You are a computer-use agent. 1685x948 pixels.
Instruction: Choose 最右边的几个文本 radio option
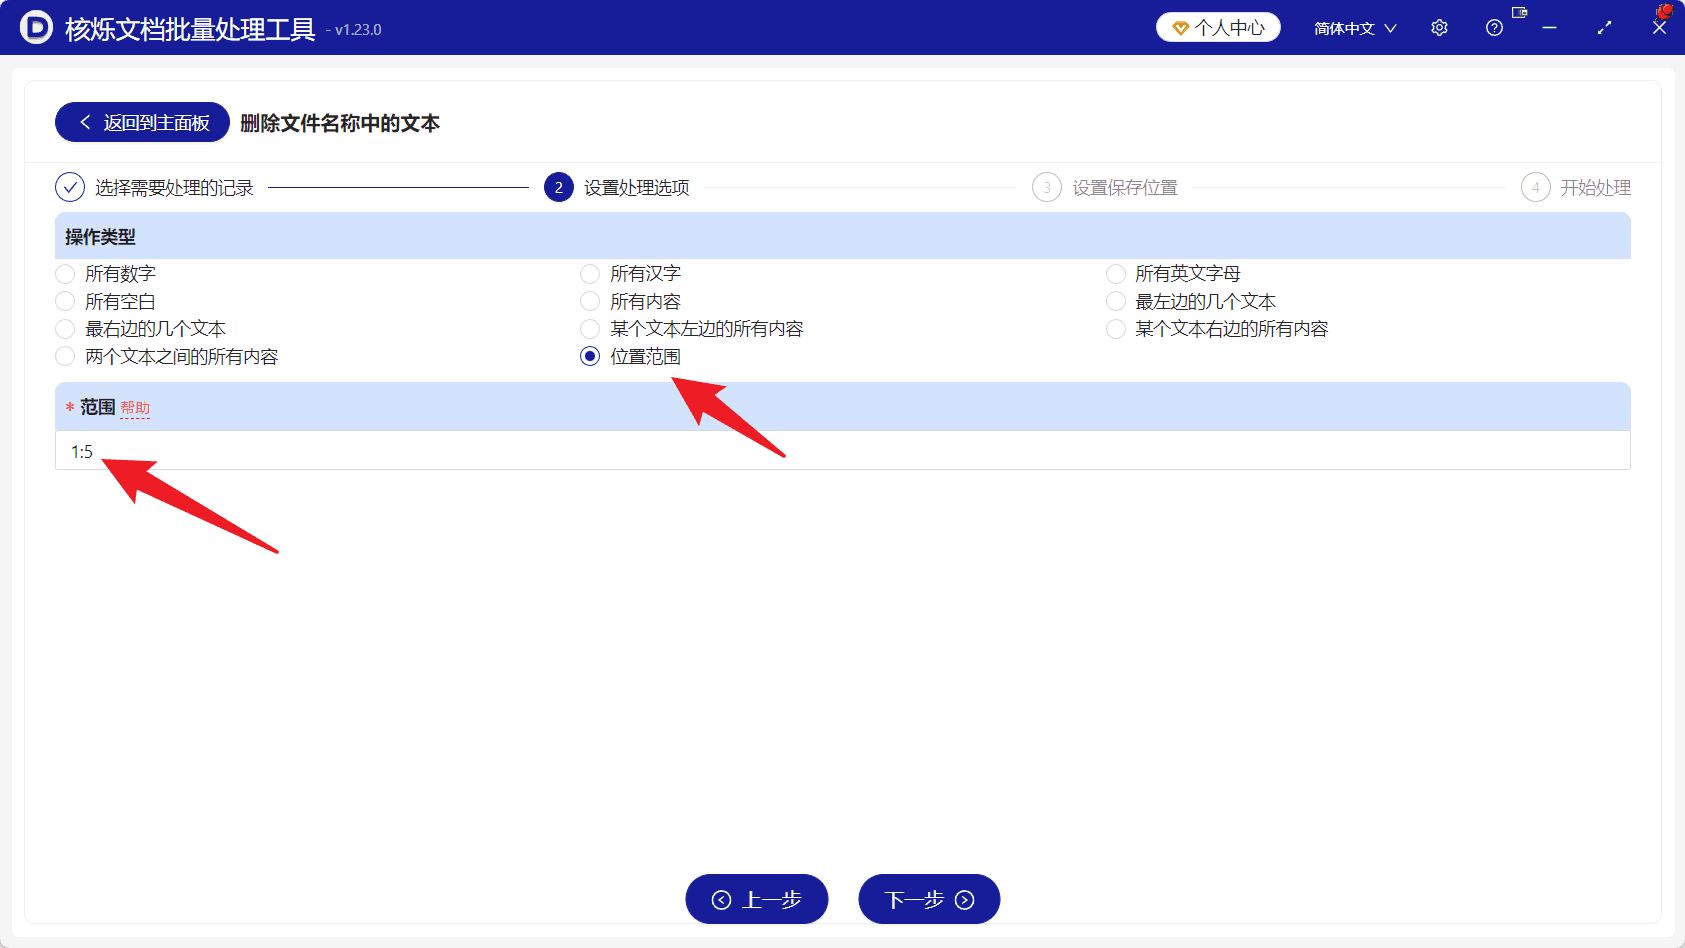pos(141,328)
